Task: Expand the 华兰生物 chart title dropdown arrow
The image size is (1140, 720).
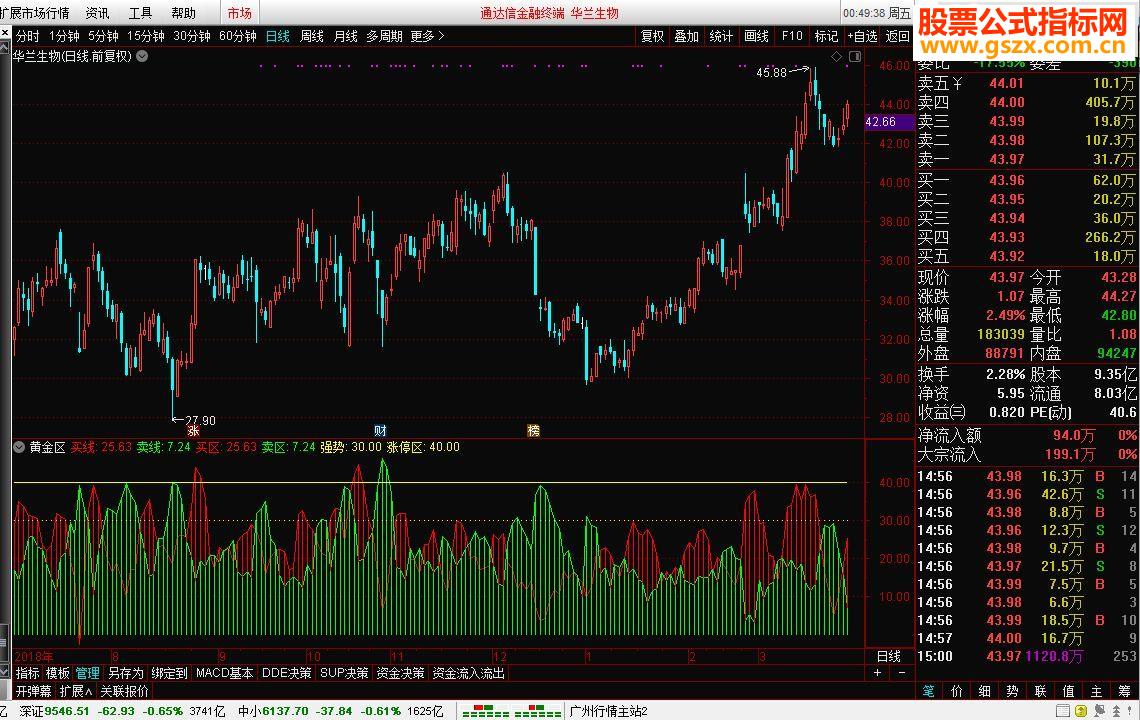Action: 142,56
